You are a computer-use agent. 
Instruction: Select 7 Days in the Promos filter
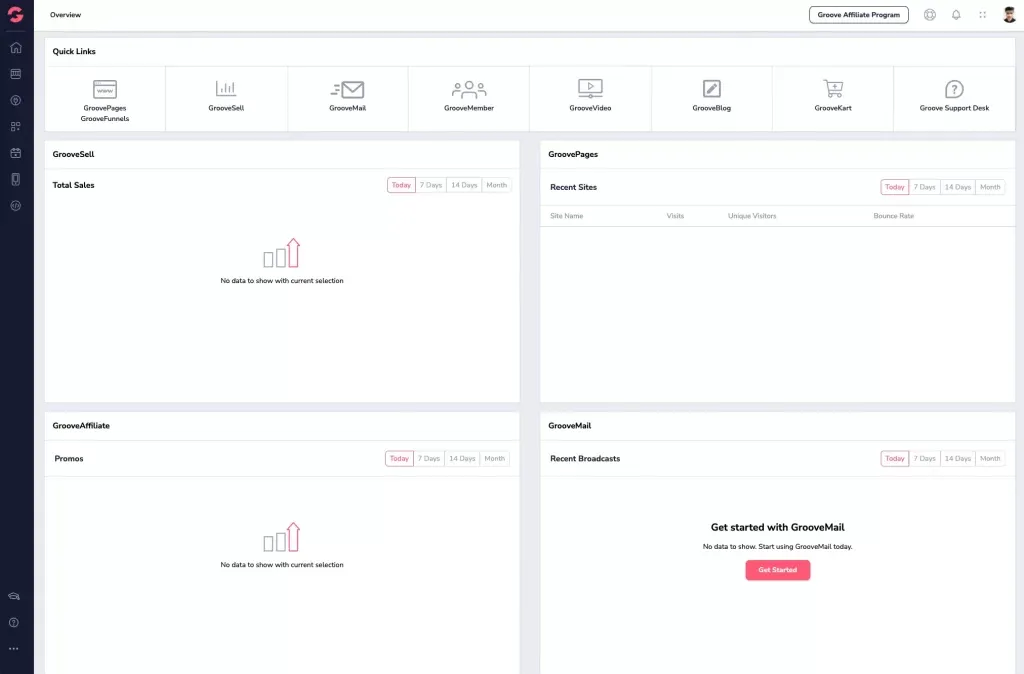(x=428, y=458)
